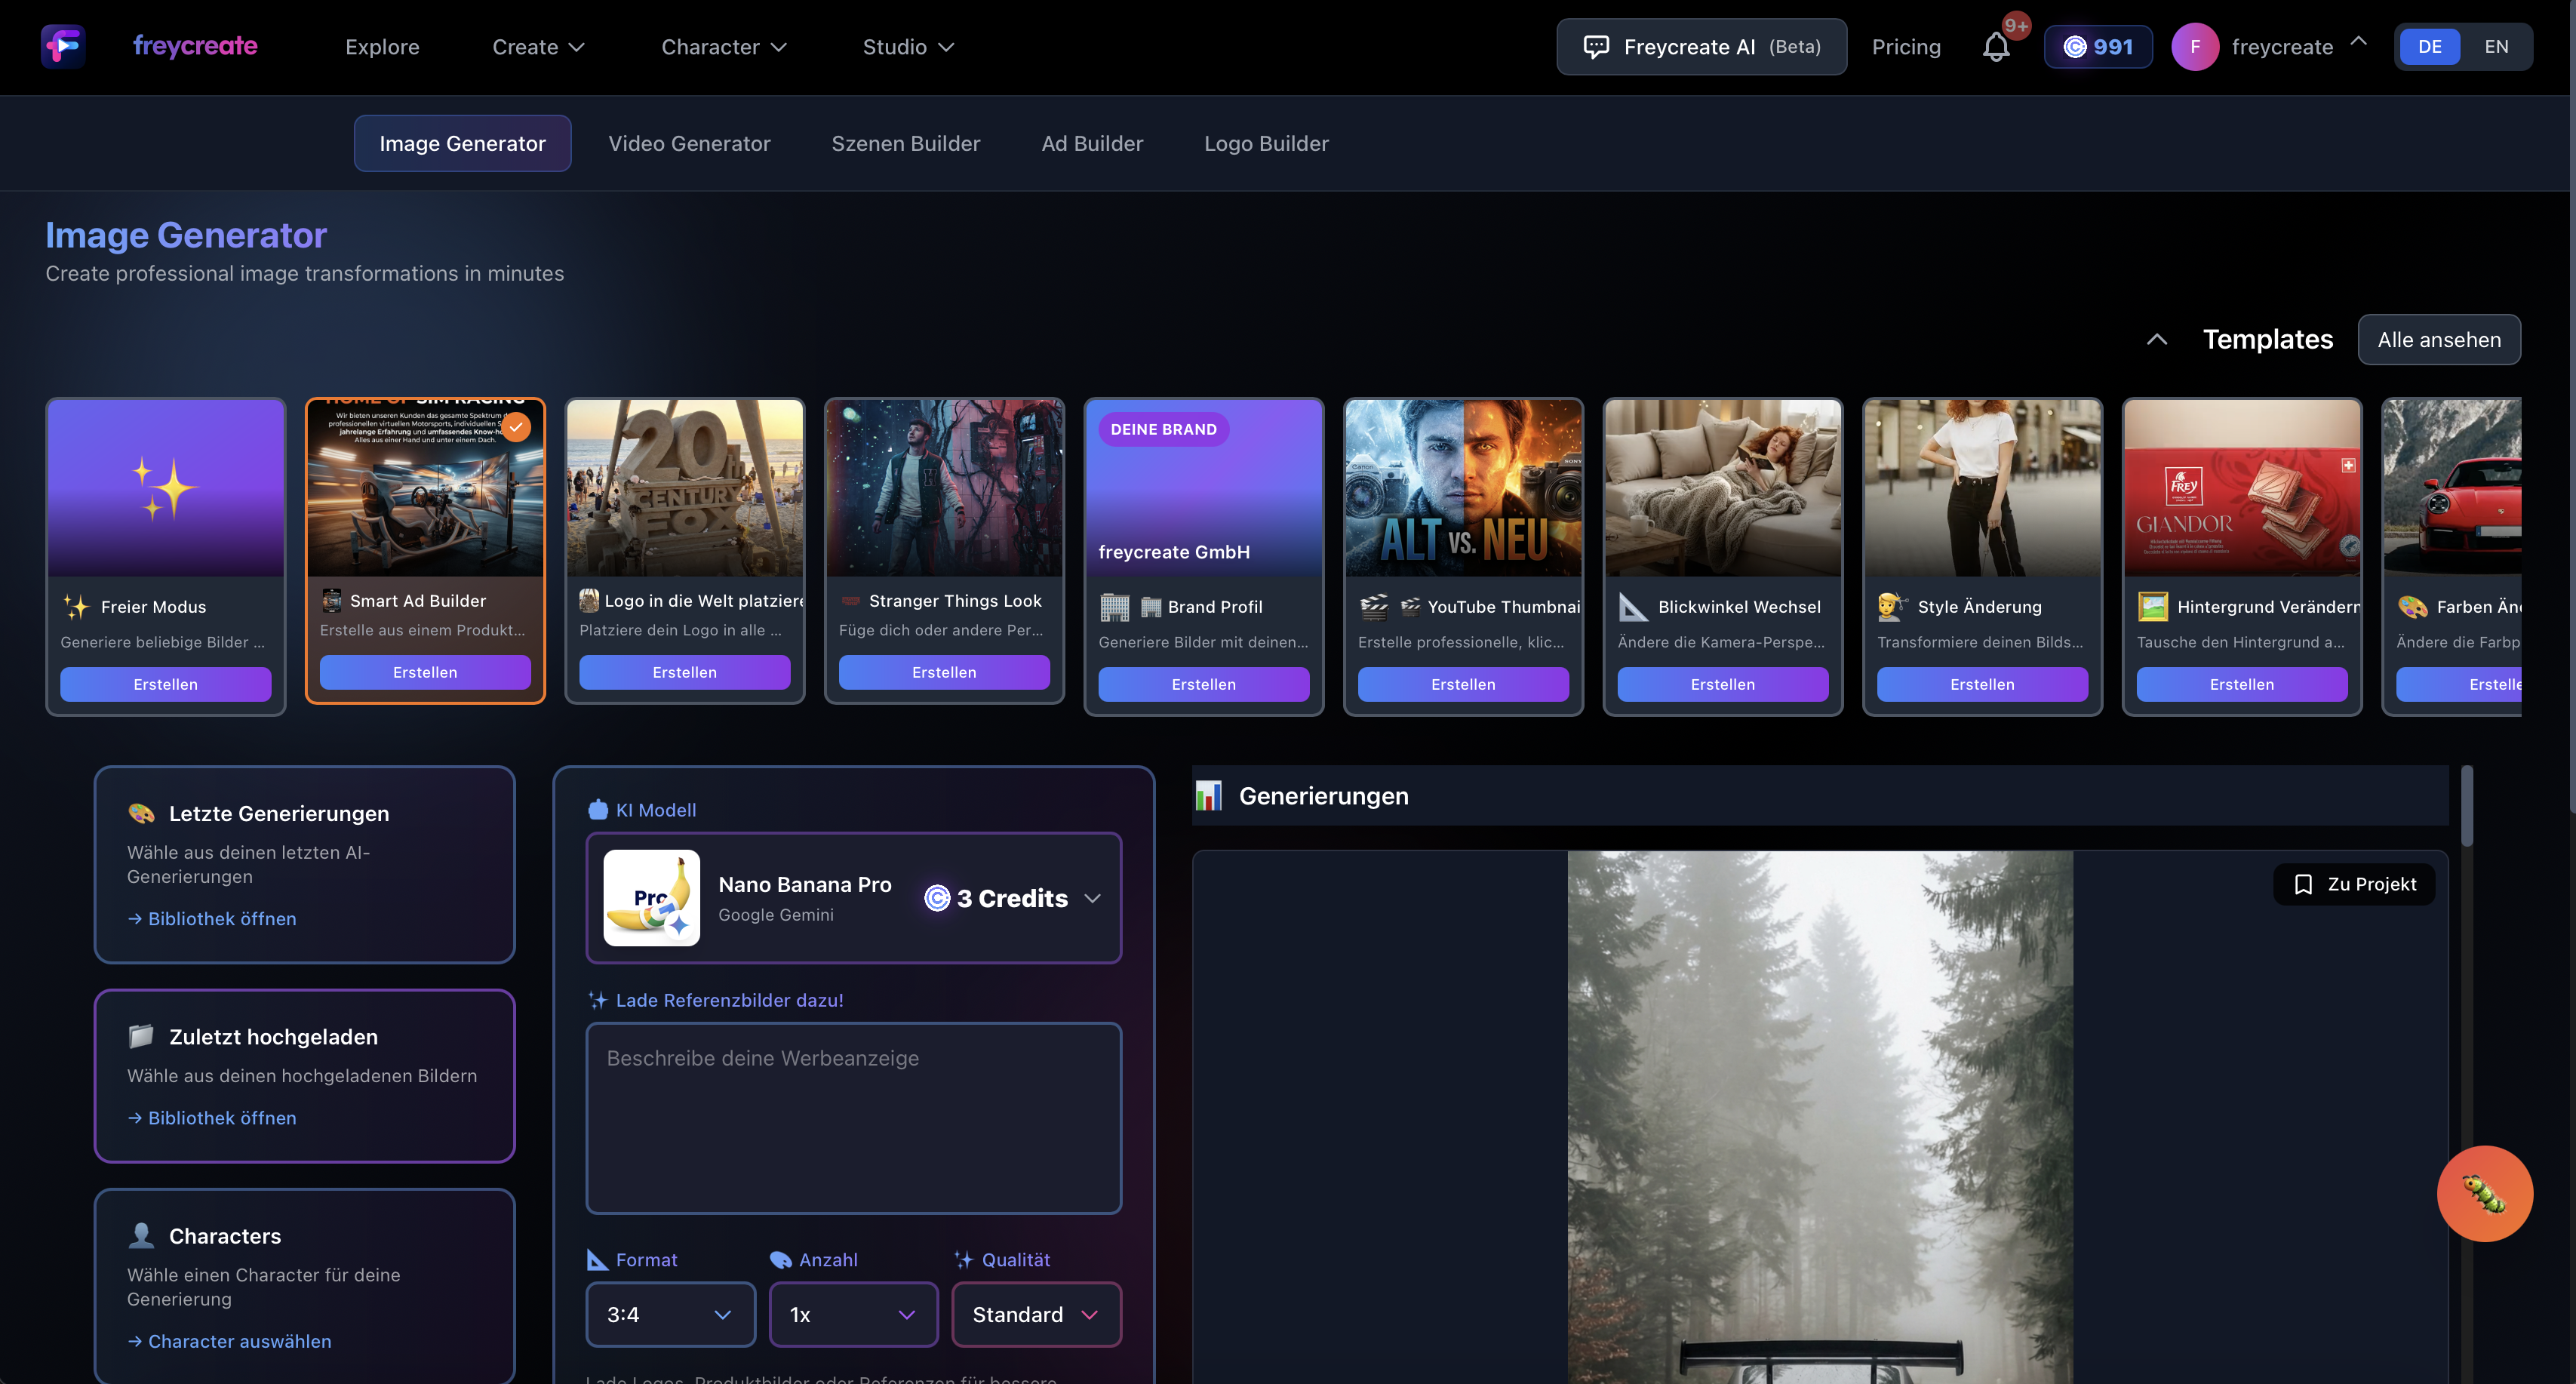Click the Zu Projekt bookmark icon
Viewport: 2576px width, 1384px height.
point(2303,884)
